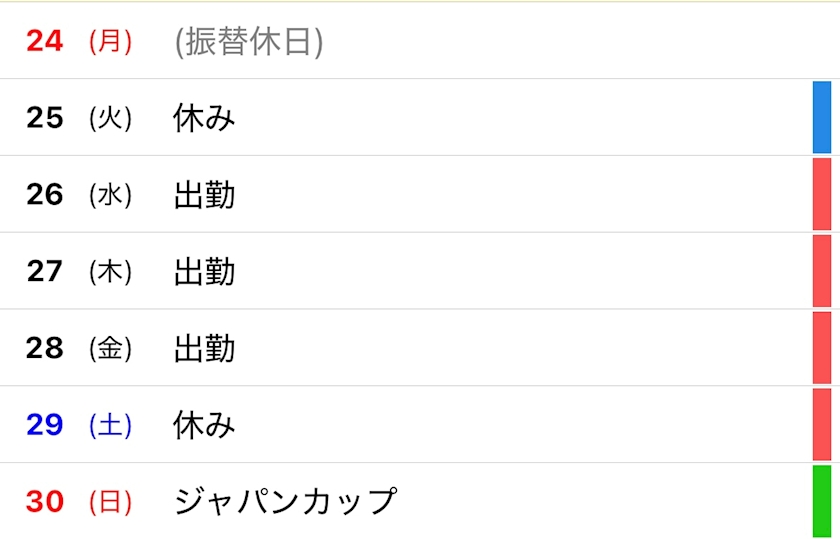Image resolution: width=840 pixels, height=539 pixels.
Task: Click the blue color tag on day 25
Action: coord(822,118)
